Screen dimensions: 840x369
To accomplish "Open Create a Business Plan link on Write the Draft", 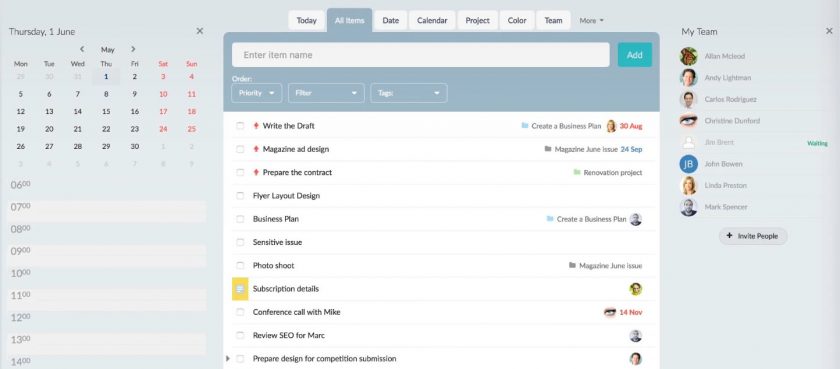I will [566, 126].
